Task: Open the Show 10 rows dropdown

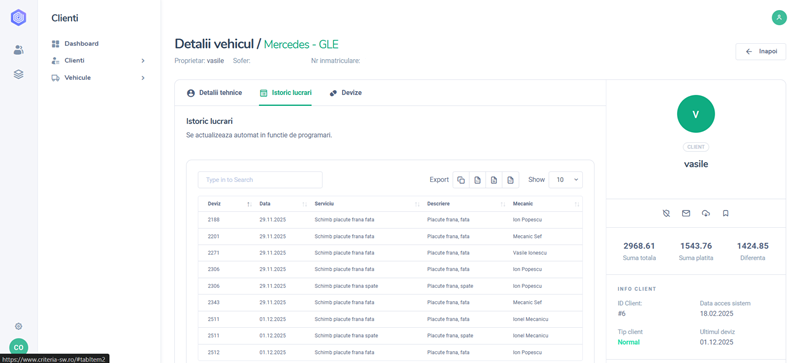Action: 565,180
